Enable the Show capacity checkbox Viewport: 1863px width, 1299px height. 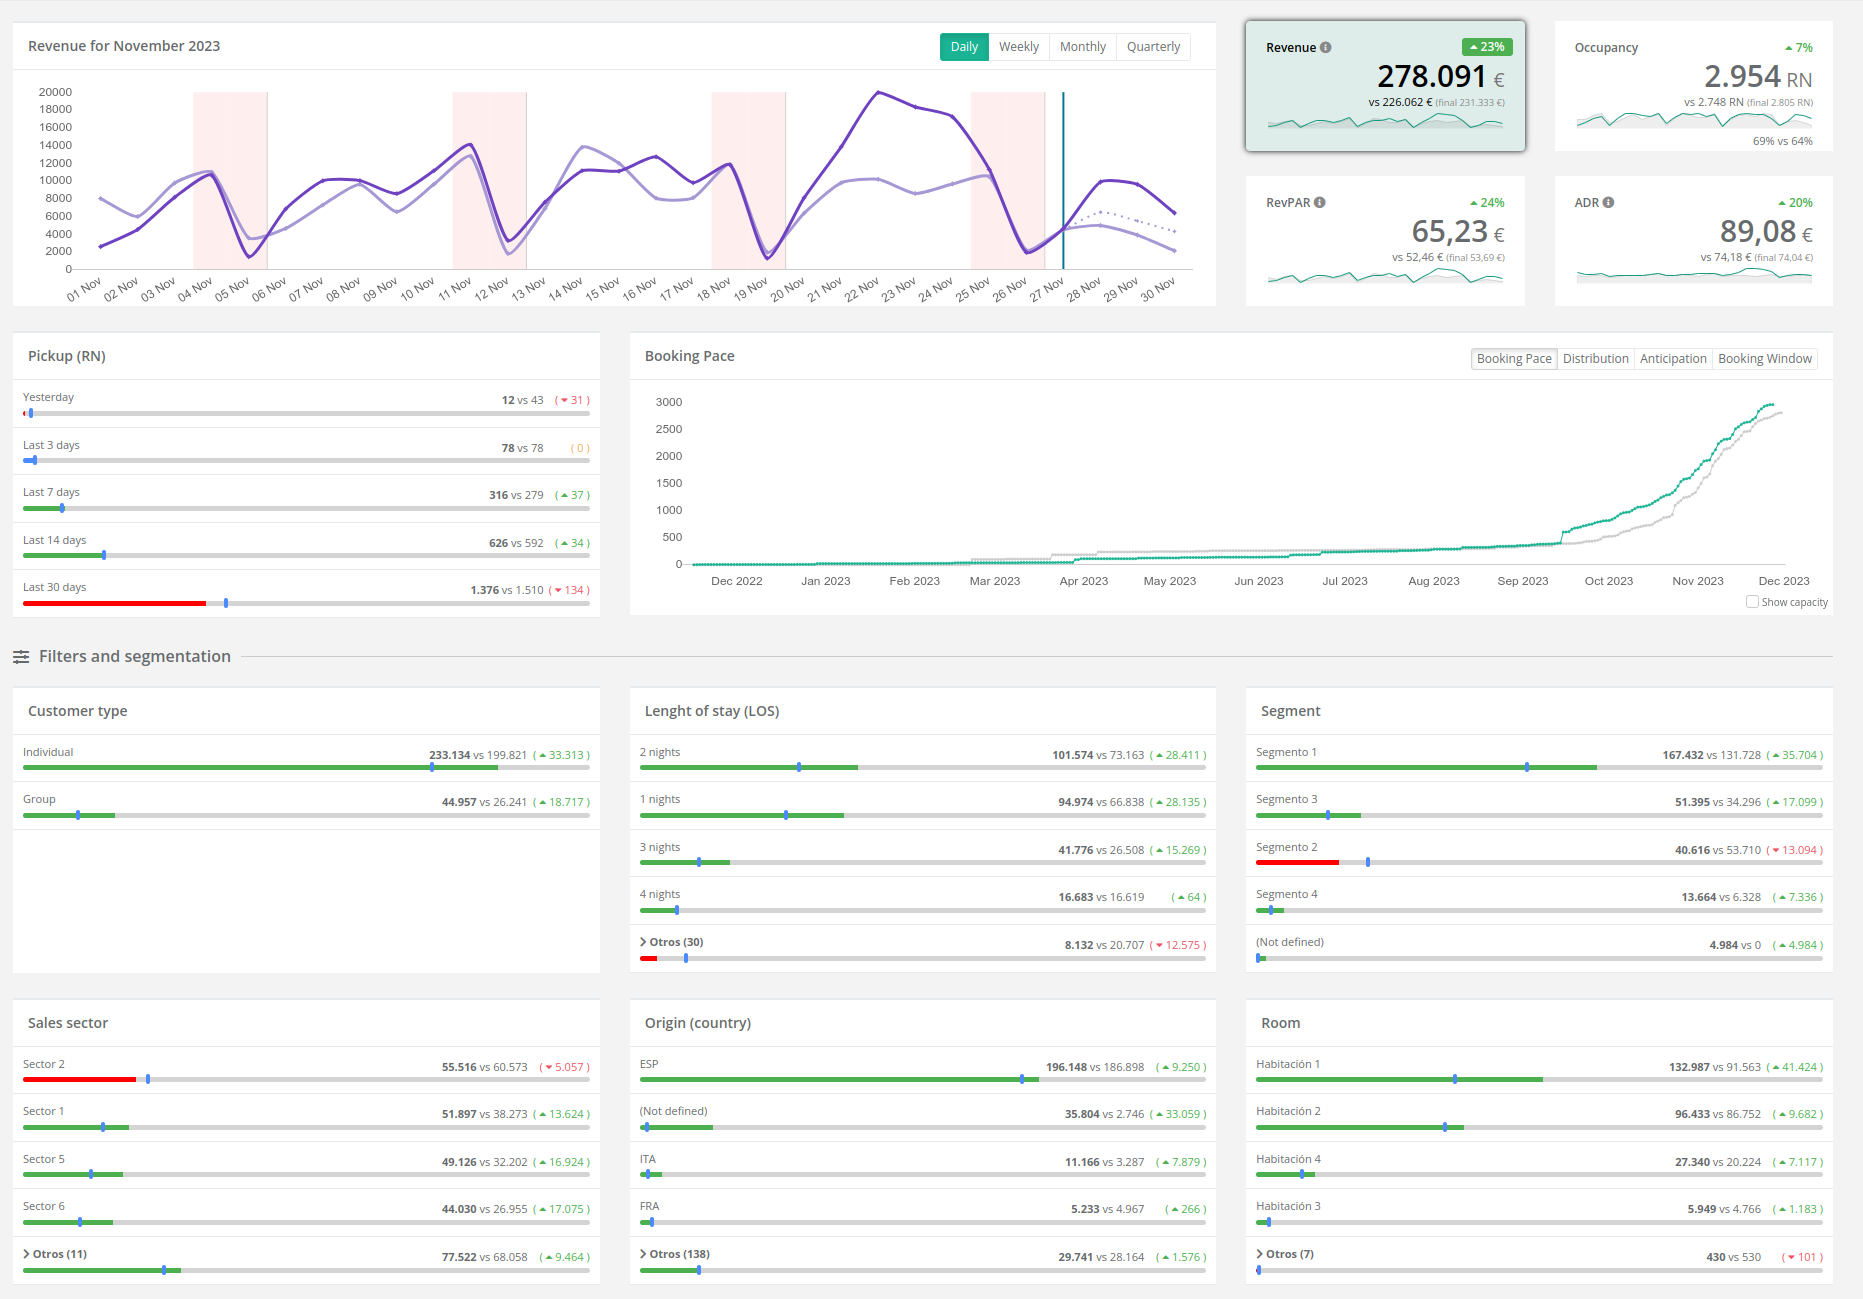coord(1752,602)
